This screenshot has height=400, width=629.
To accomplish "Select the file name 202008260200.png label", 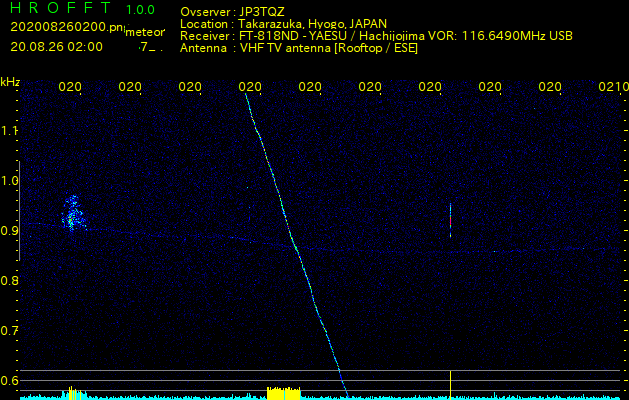I will coord(68,27).
